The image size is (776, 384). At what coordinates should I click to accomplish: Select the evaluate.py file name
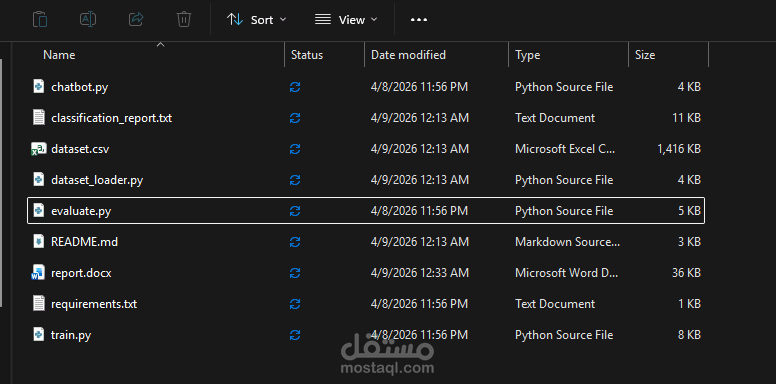81,211
